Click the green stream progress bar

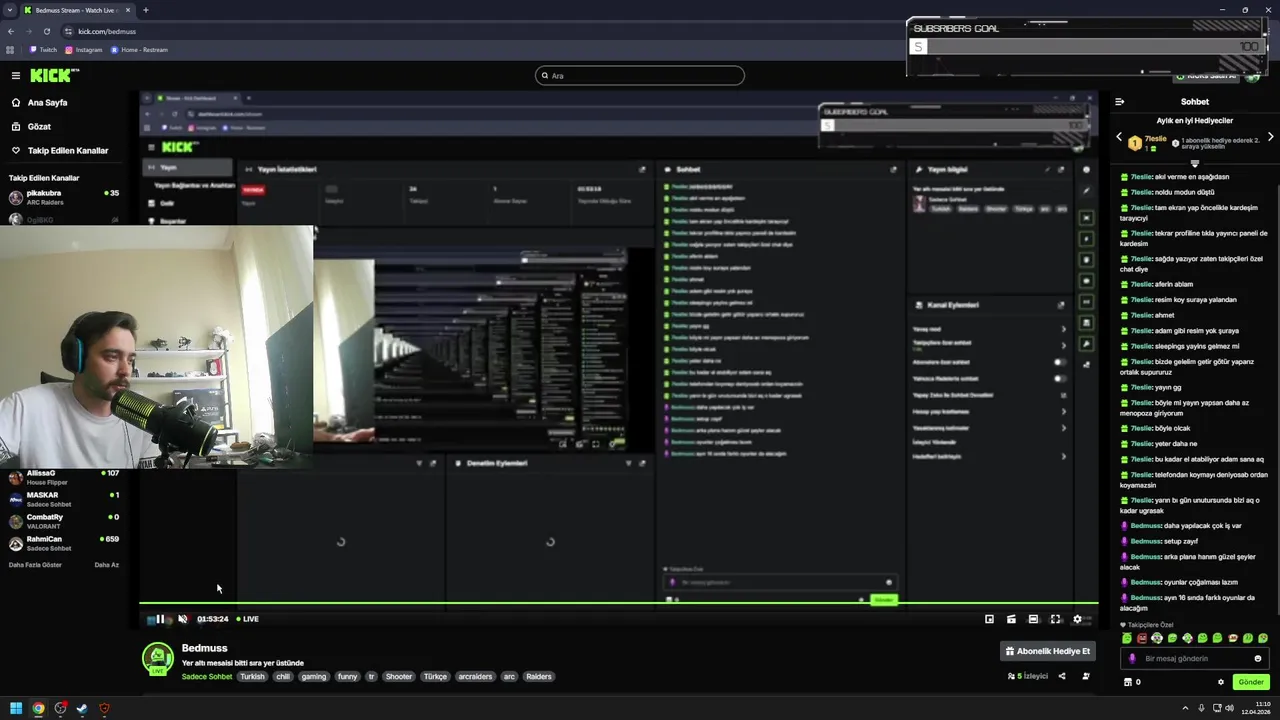(618, 603)
